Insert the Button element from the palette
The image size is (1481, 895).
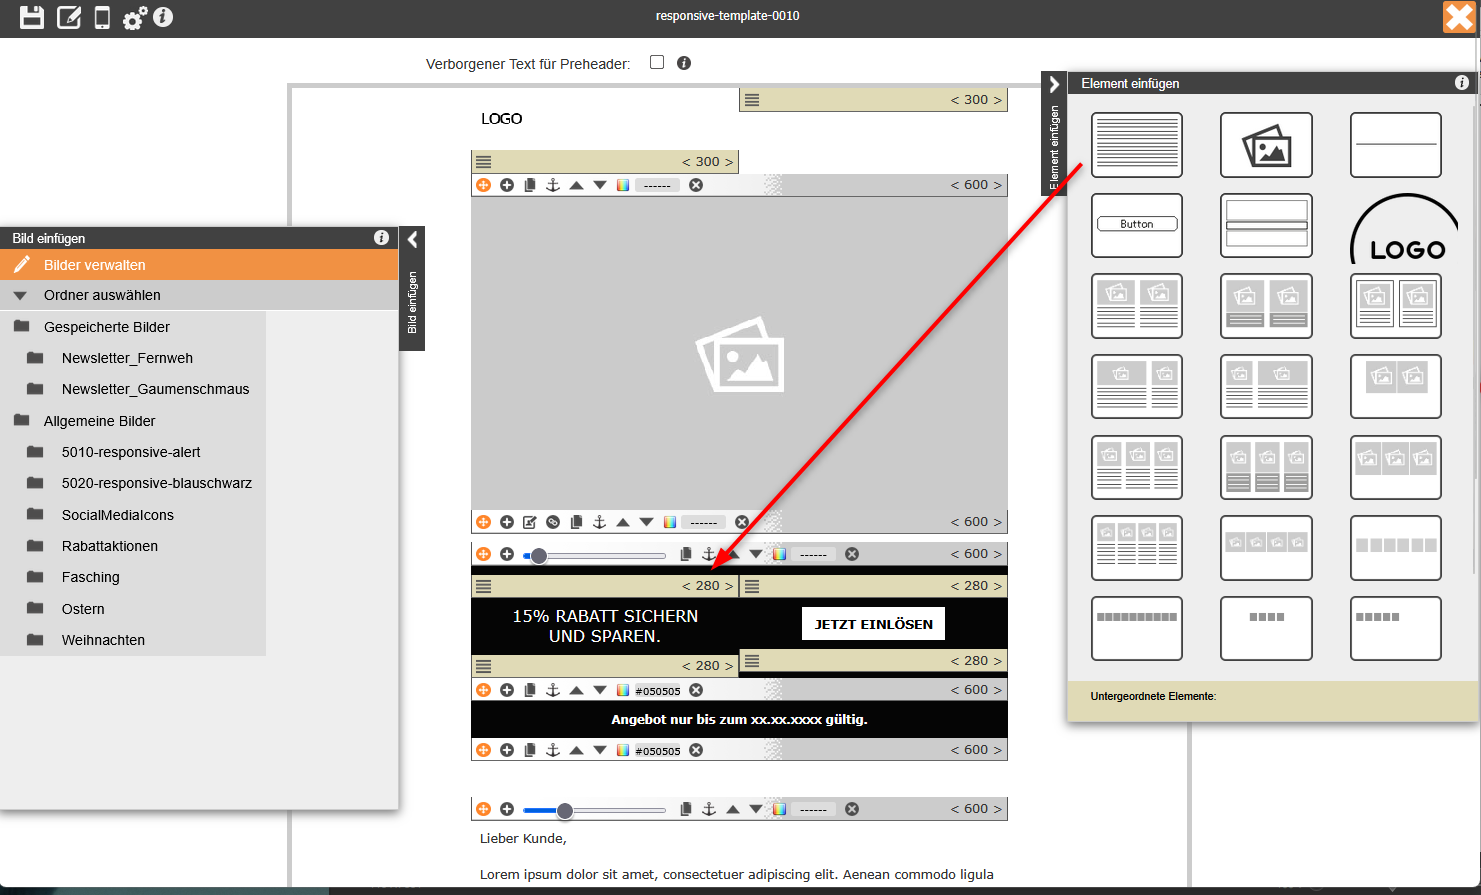click(x=1136, y=225)
